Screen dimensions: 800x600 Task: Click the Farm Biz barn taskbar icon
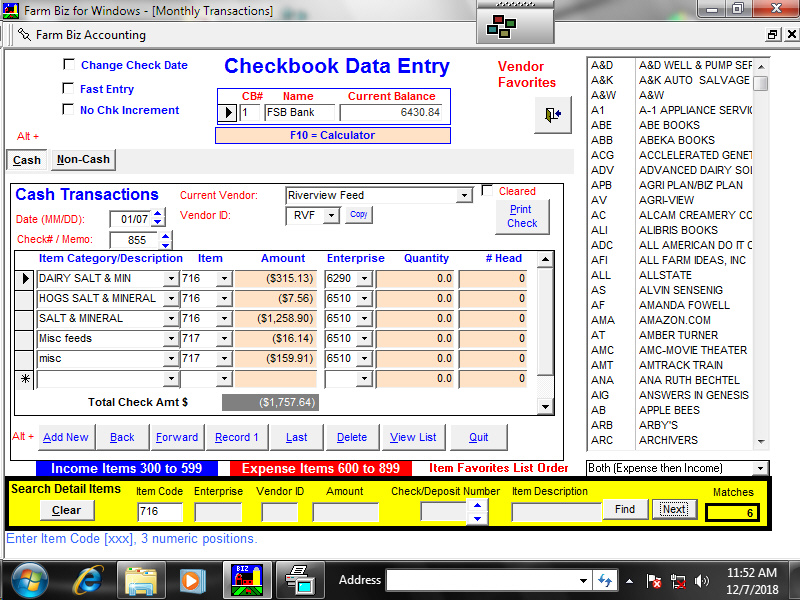coord(247,580)
